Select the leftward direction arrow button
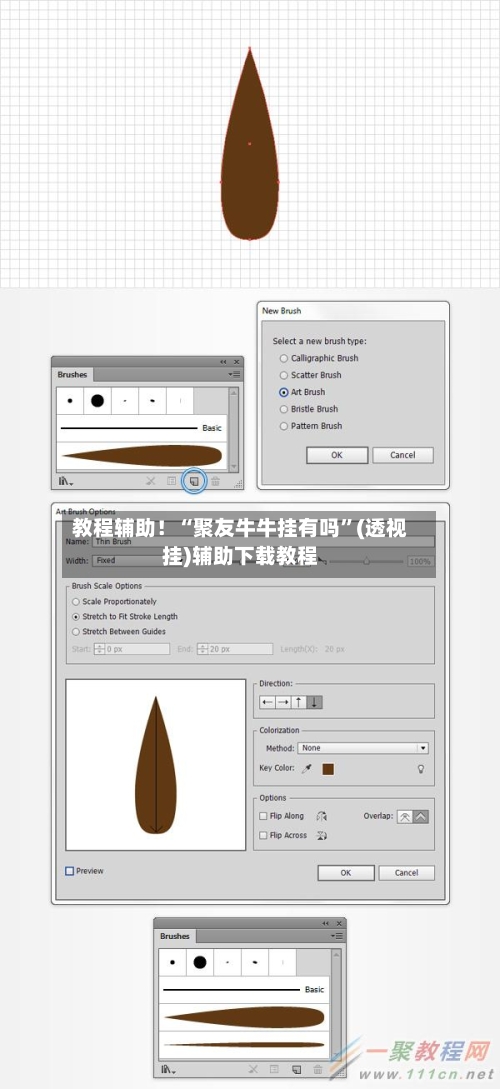The width and height of the screenshot is (500, 1089). pos(267,702)
